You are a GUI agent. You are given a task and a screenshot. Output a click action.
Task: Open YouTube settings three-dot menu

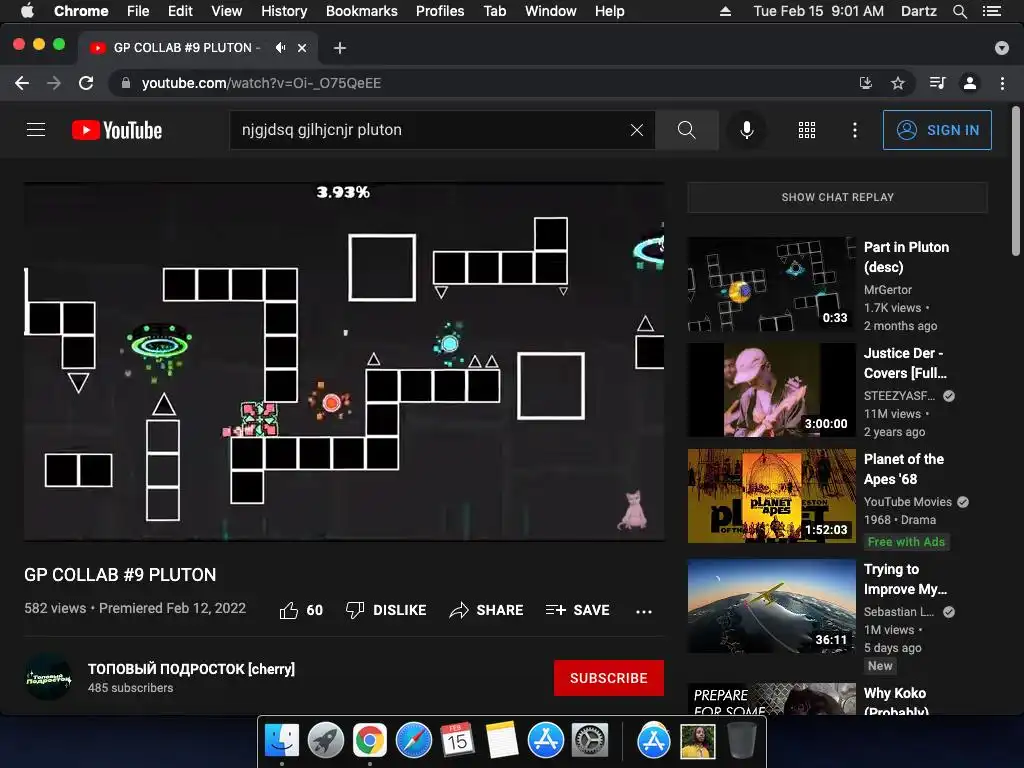[x=854, y=130]
